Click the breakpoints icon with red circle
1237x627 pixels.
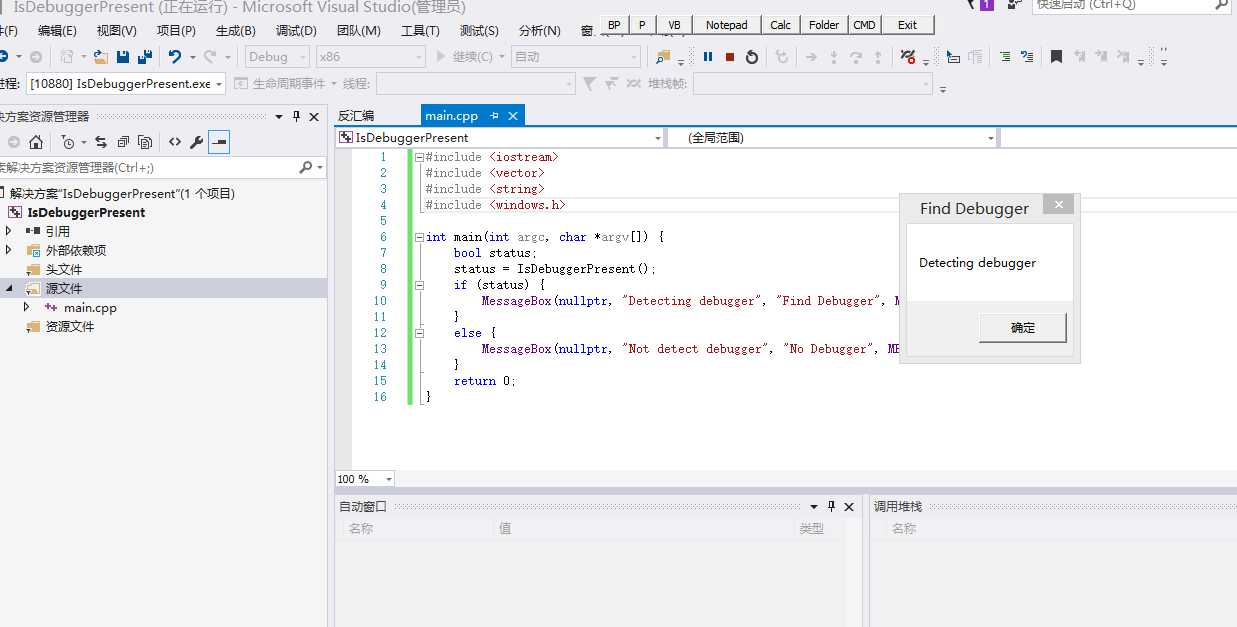tap(908, 57)
